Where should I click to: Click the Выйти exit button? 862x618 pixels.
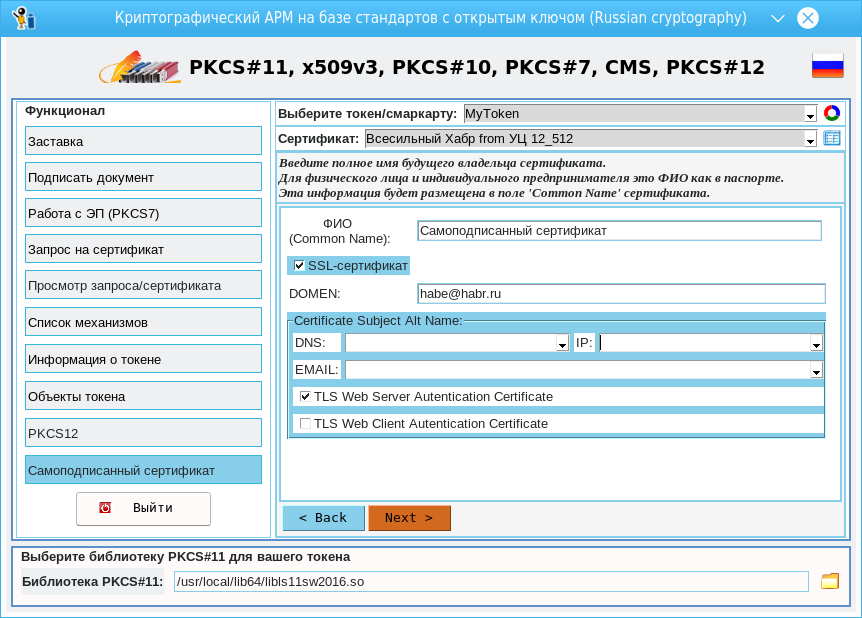pyautogui.click(x=143, y=509)
